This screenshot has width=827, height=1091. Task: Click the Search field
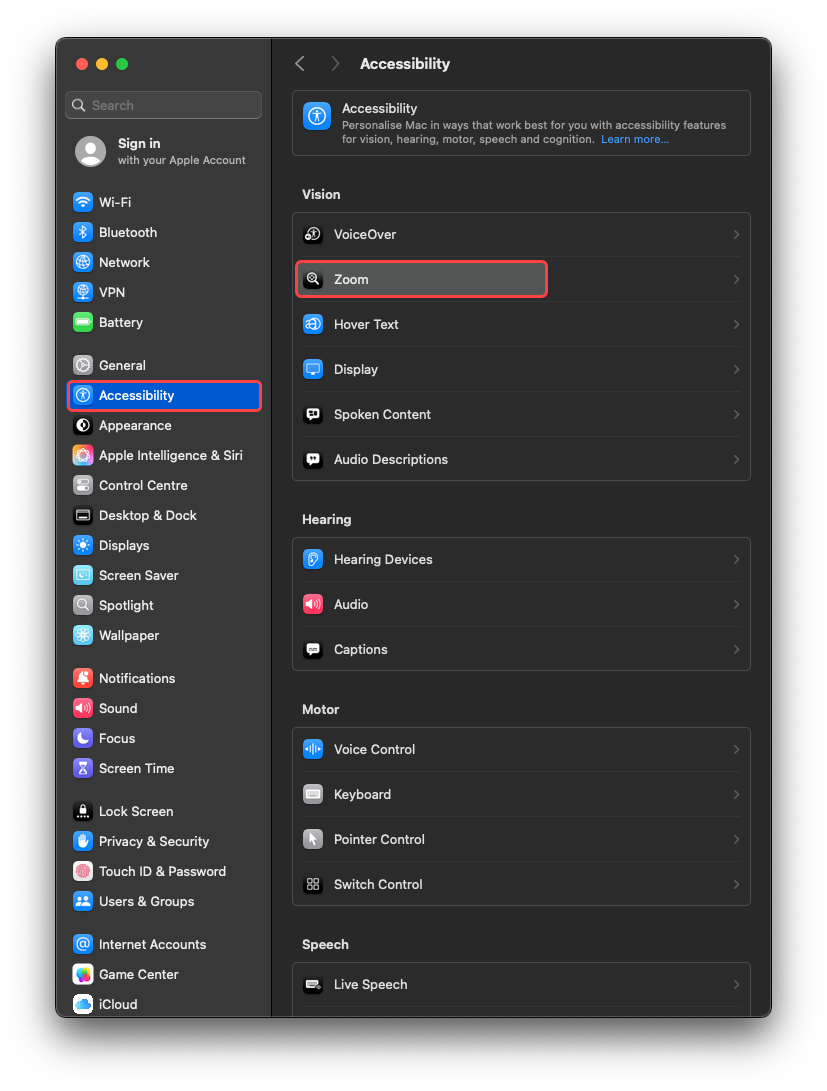pyautogui.click(x=163, y=105)
